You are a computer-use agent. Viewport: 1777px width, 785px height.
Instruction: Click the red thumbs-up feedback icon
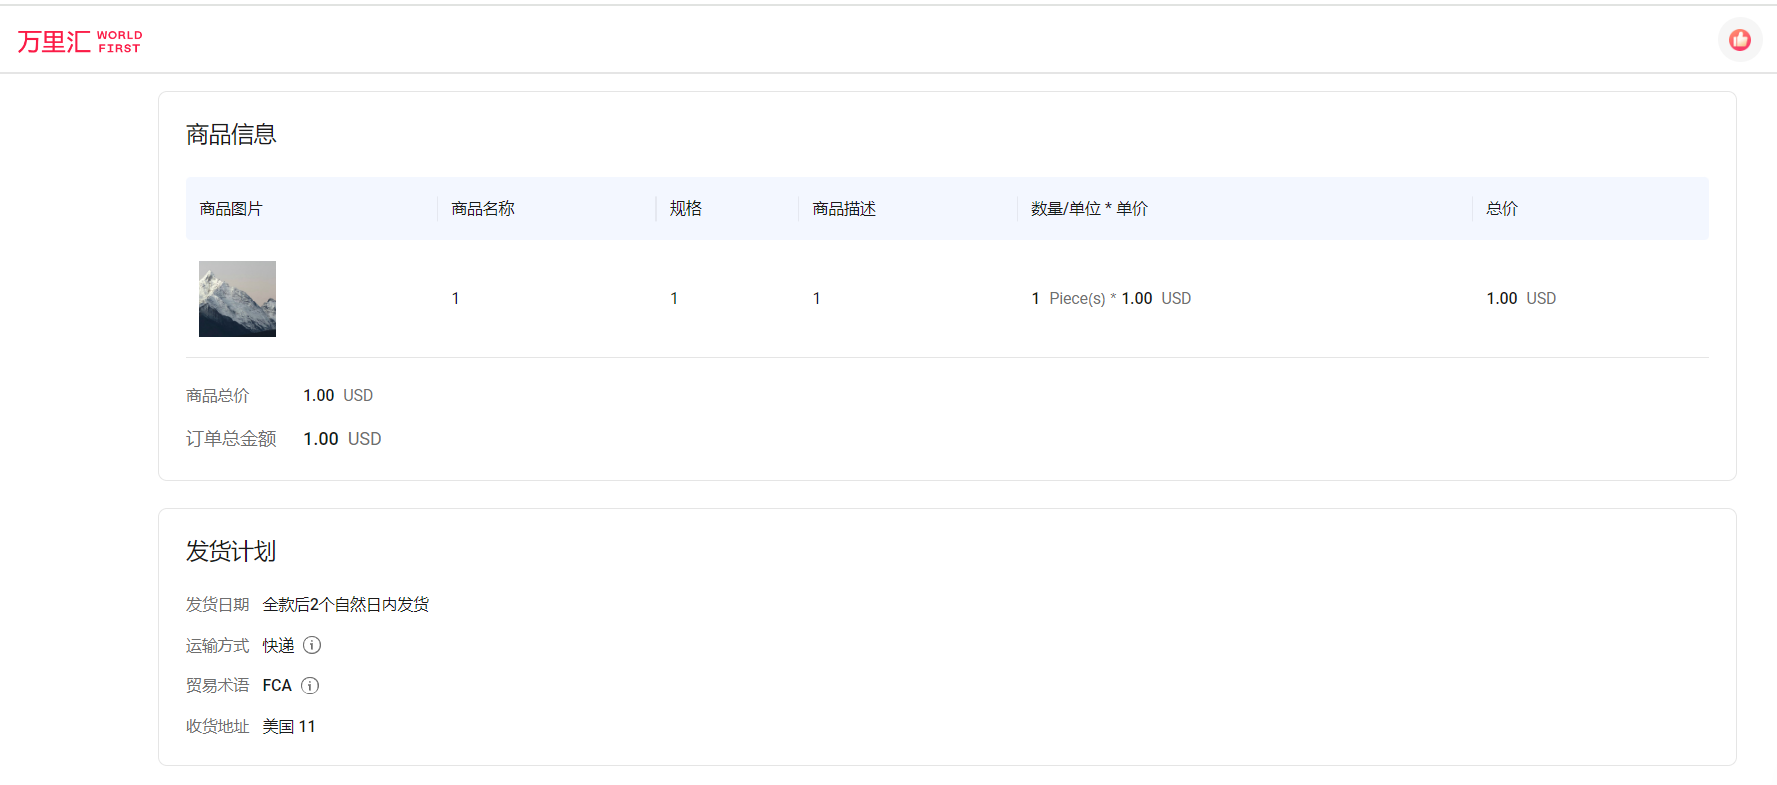[x=1740, y=40]
